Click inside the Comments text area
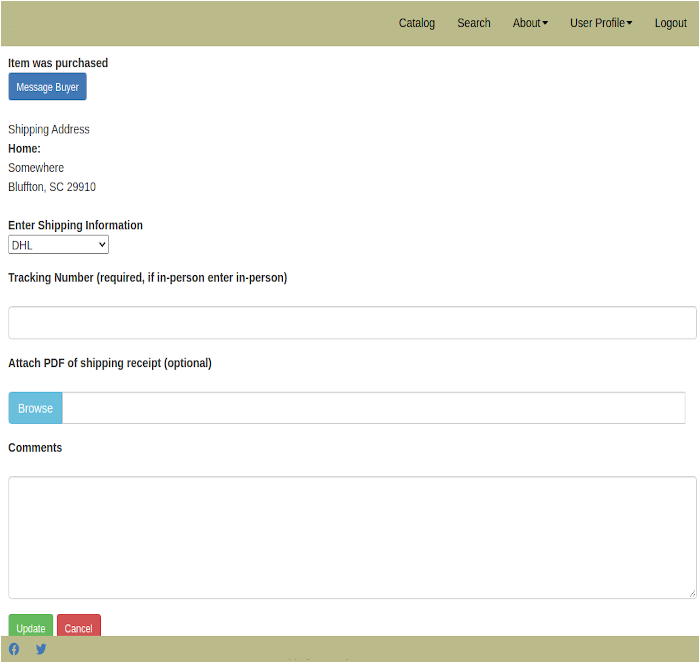 click(352, 537)
